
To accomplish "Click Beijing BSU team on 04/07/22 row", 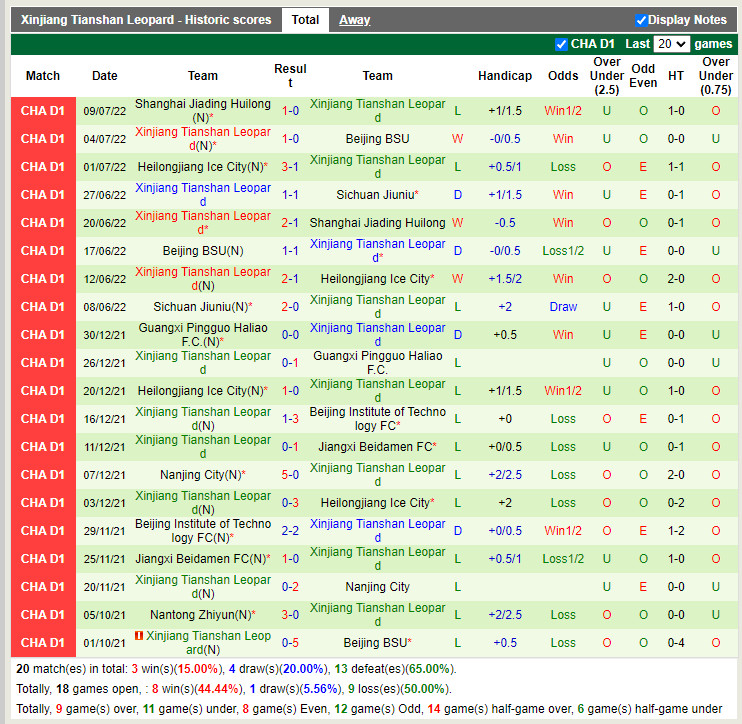I will [377, 139].
